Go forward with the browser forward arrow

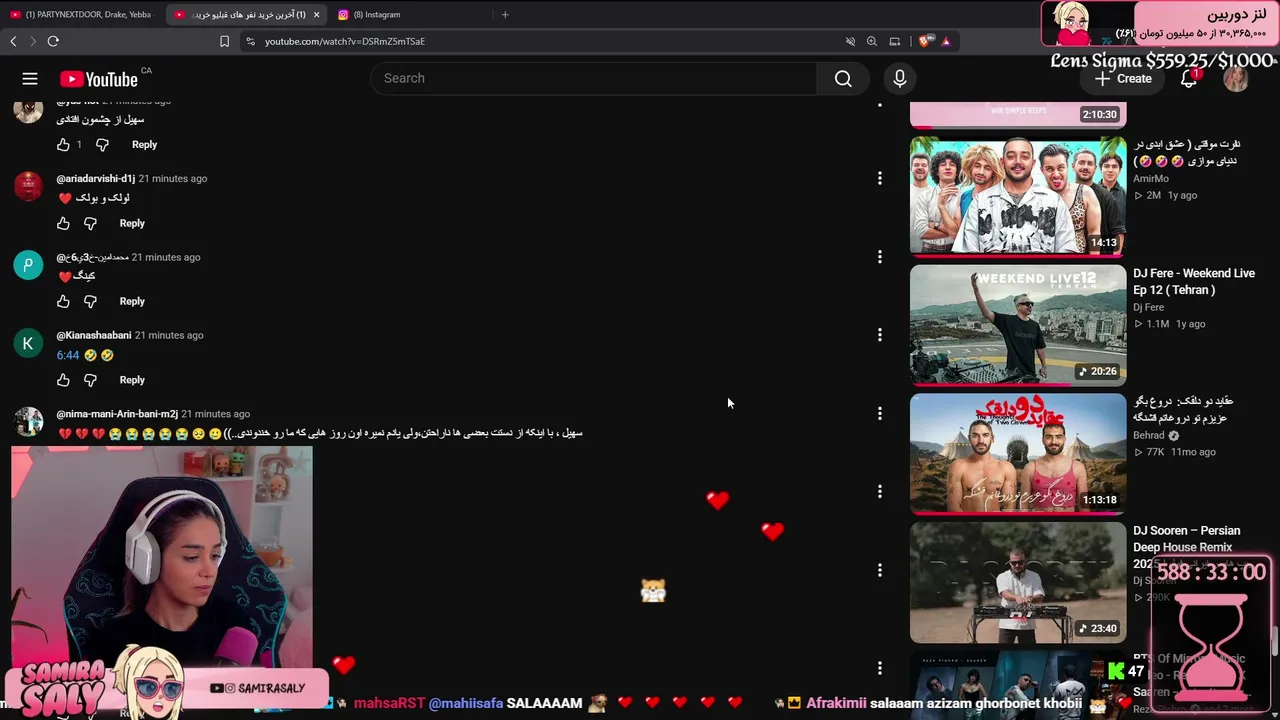point(32,41)
